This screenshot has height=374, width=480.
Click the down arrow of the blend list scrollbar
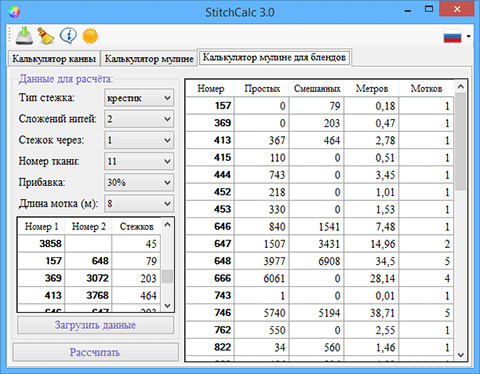[x=168, y=305]
